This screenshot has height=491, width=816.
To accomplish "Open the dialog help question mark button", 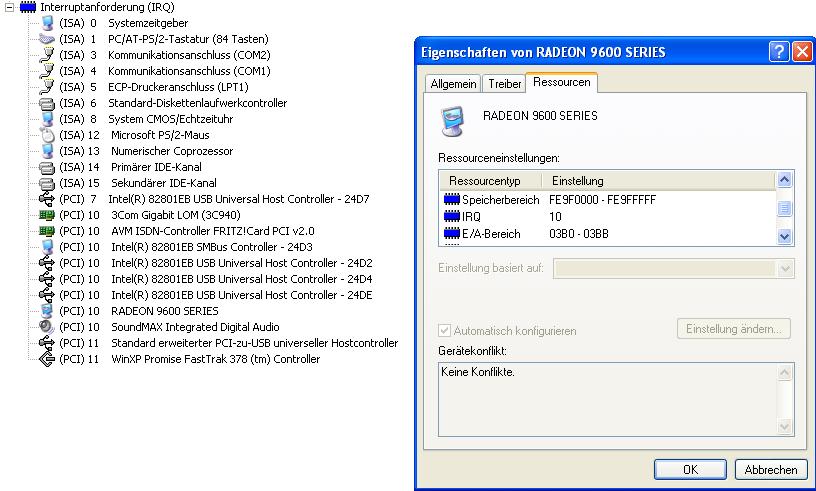I will point(779,52).
